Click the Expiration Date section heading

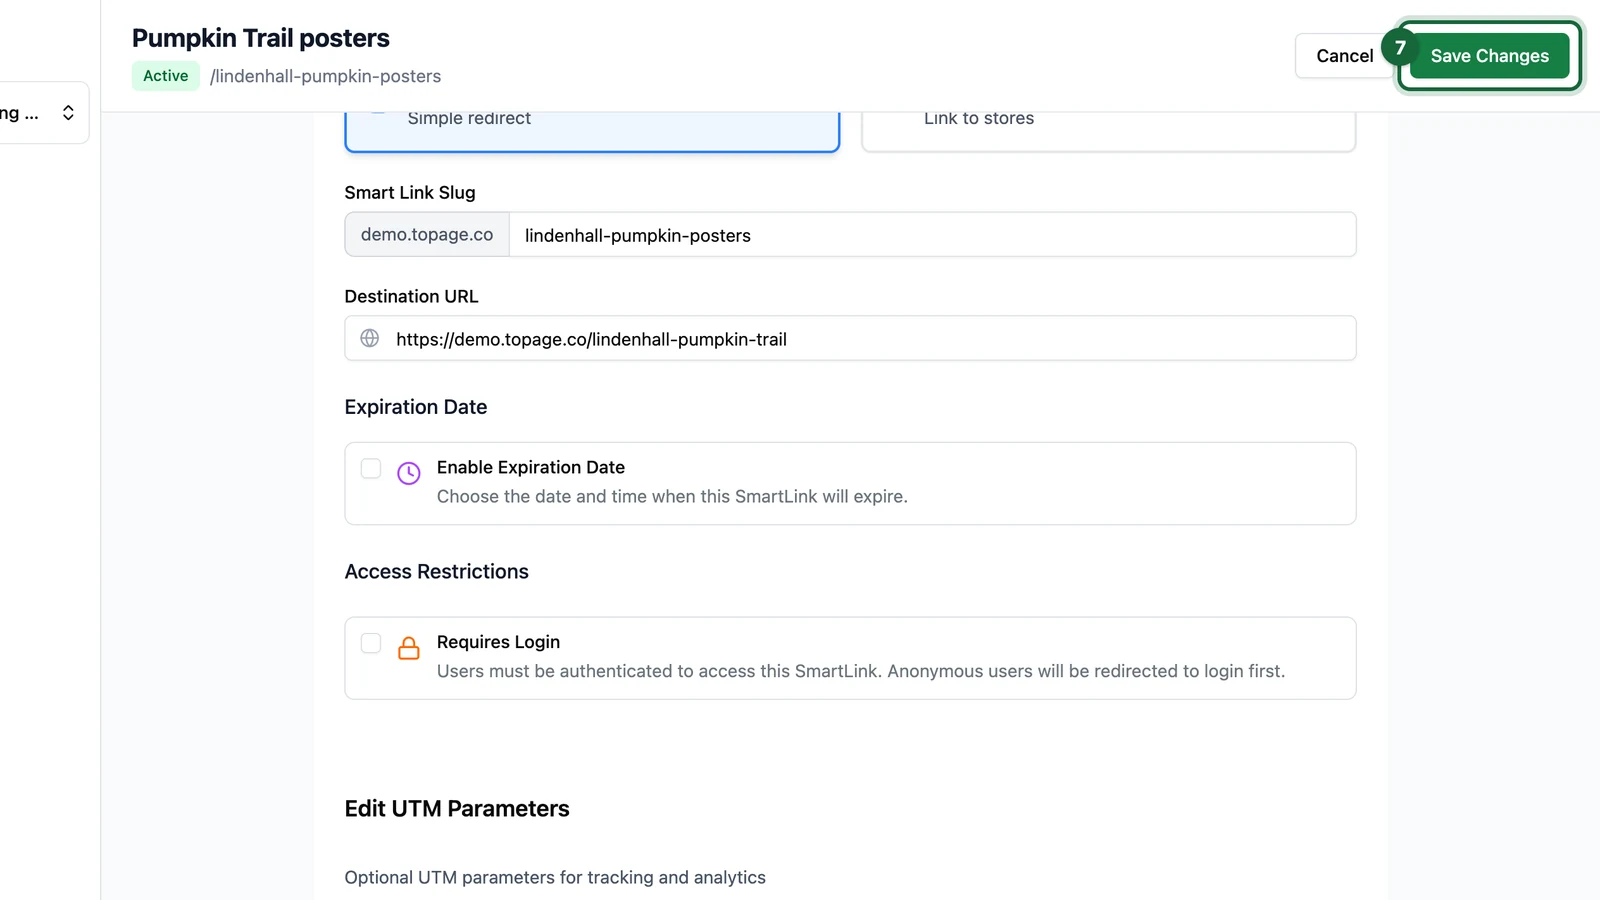point(416,407)
